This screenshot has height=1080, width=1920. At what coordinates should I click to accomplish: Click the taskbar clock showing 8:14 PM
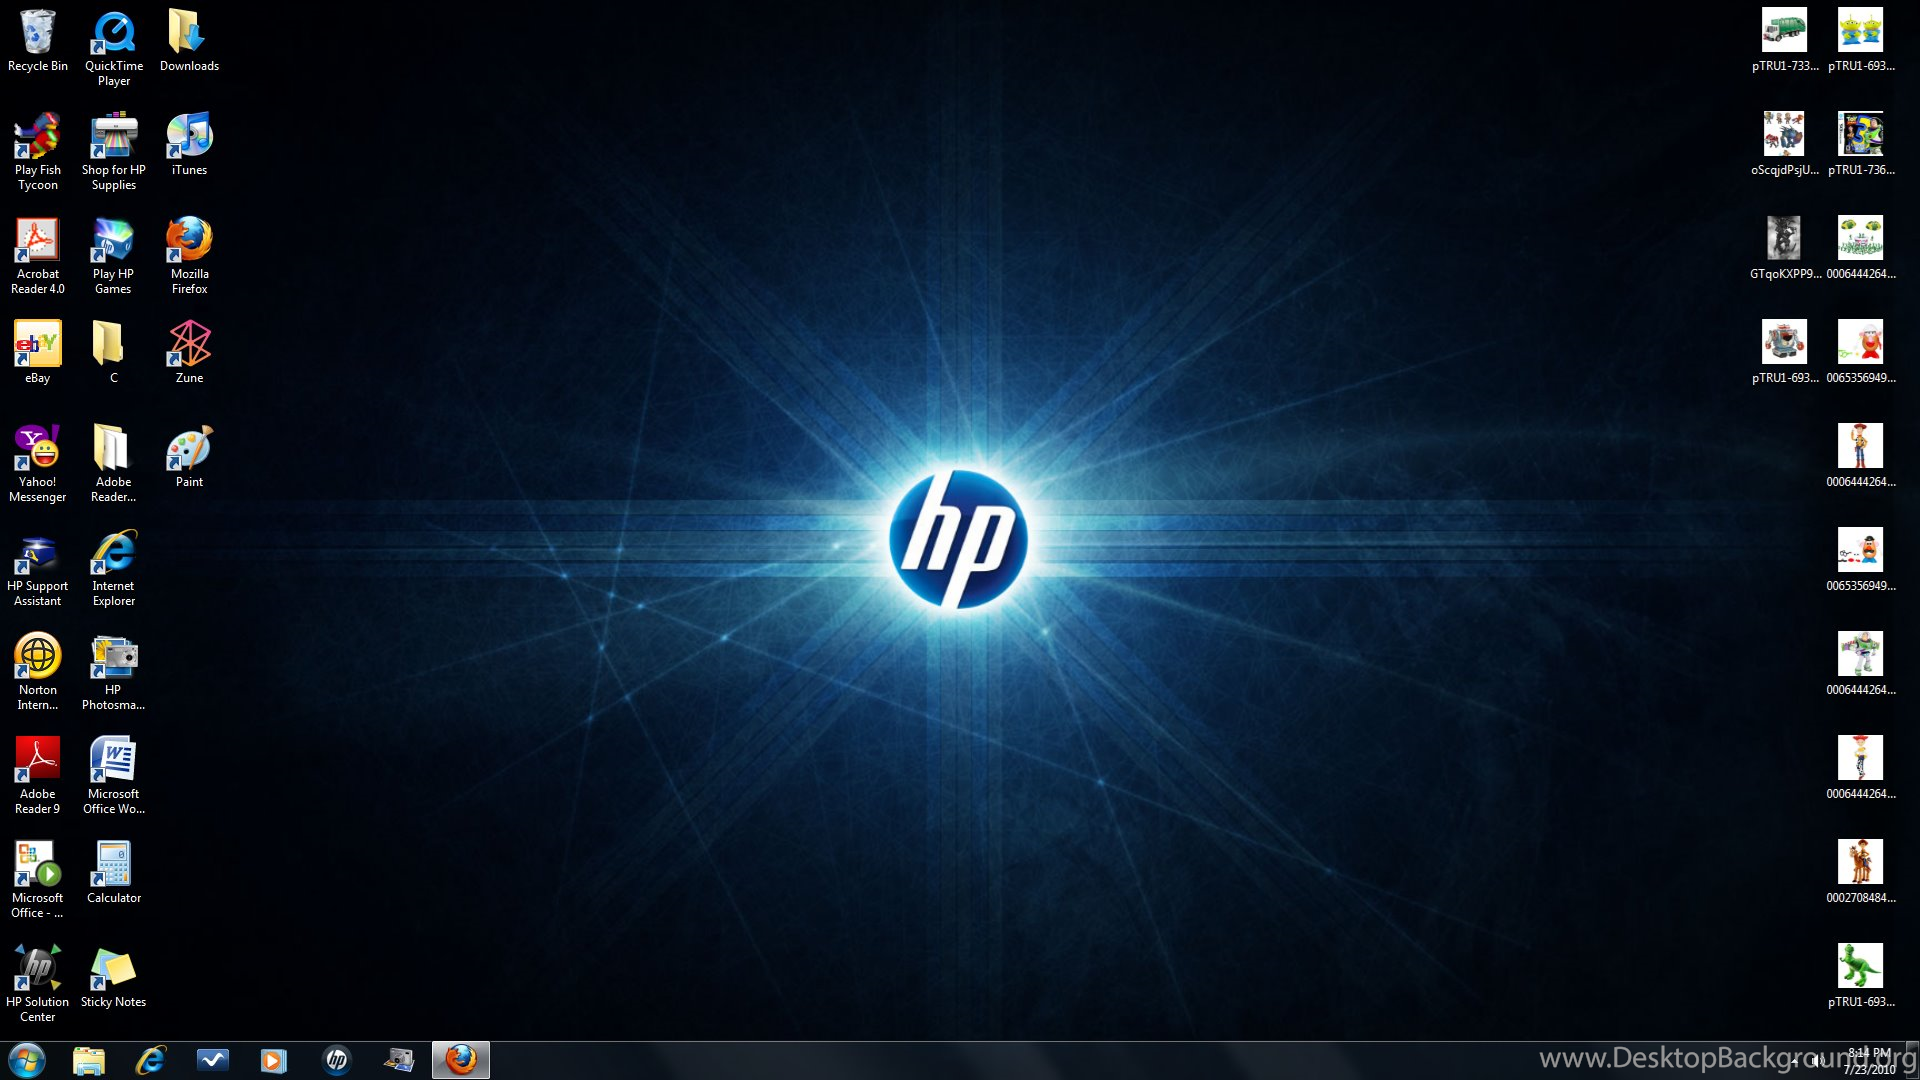pyautogui.click(x=1869, y=1061)
